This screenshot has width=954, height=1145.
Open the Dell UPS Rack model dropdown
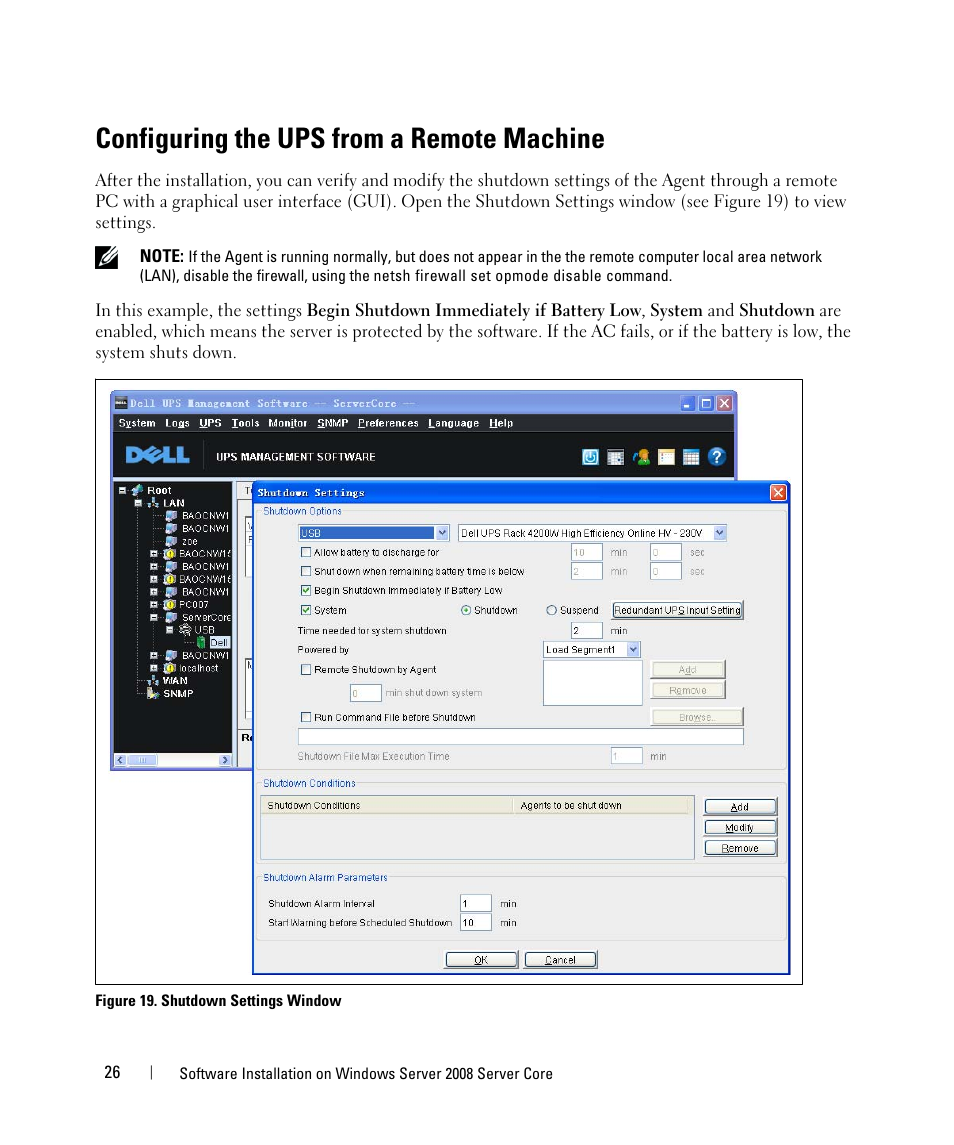(x=720, y=533)
